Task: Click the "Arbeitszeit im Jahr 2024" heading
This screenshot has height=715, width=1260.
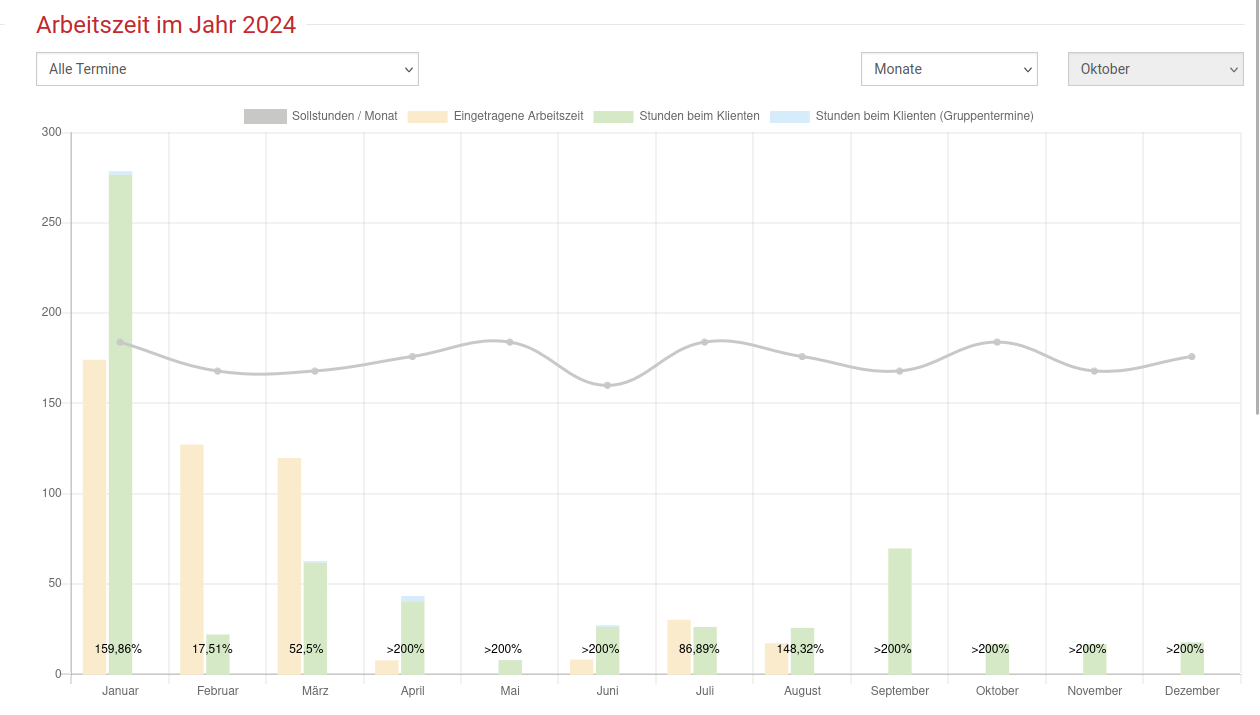Action: coord(166,25)
